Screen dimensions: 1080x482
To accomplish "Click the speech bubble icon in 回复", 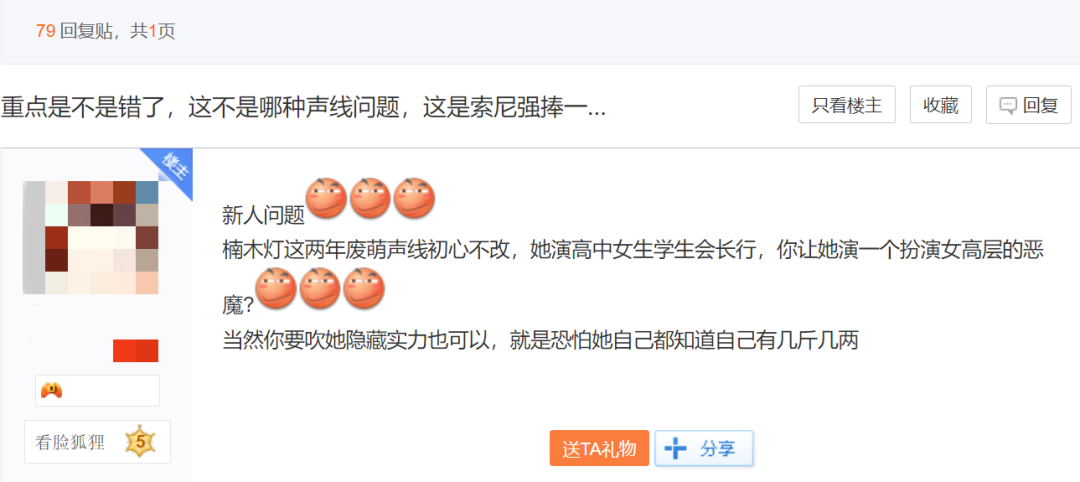I will click(x=1008, y=105).
